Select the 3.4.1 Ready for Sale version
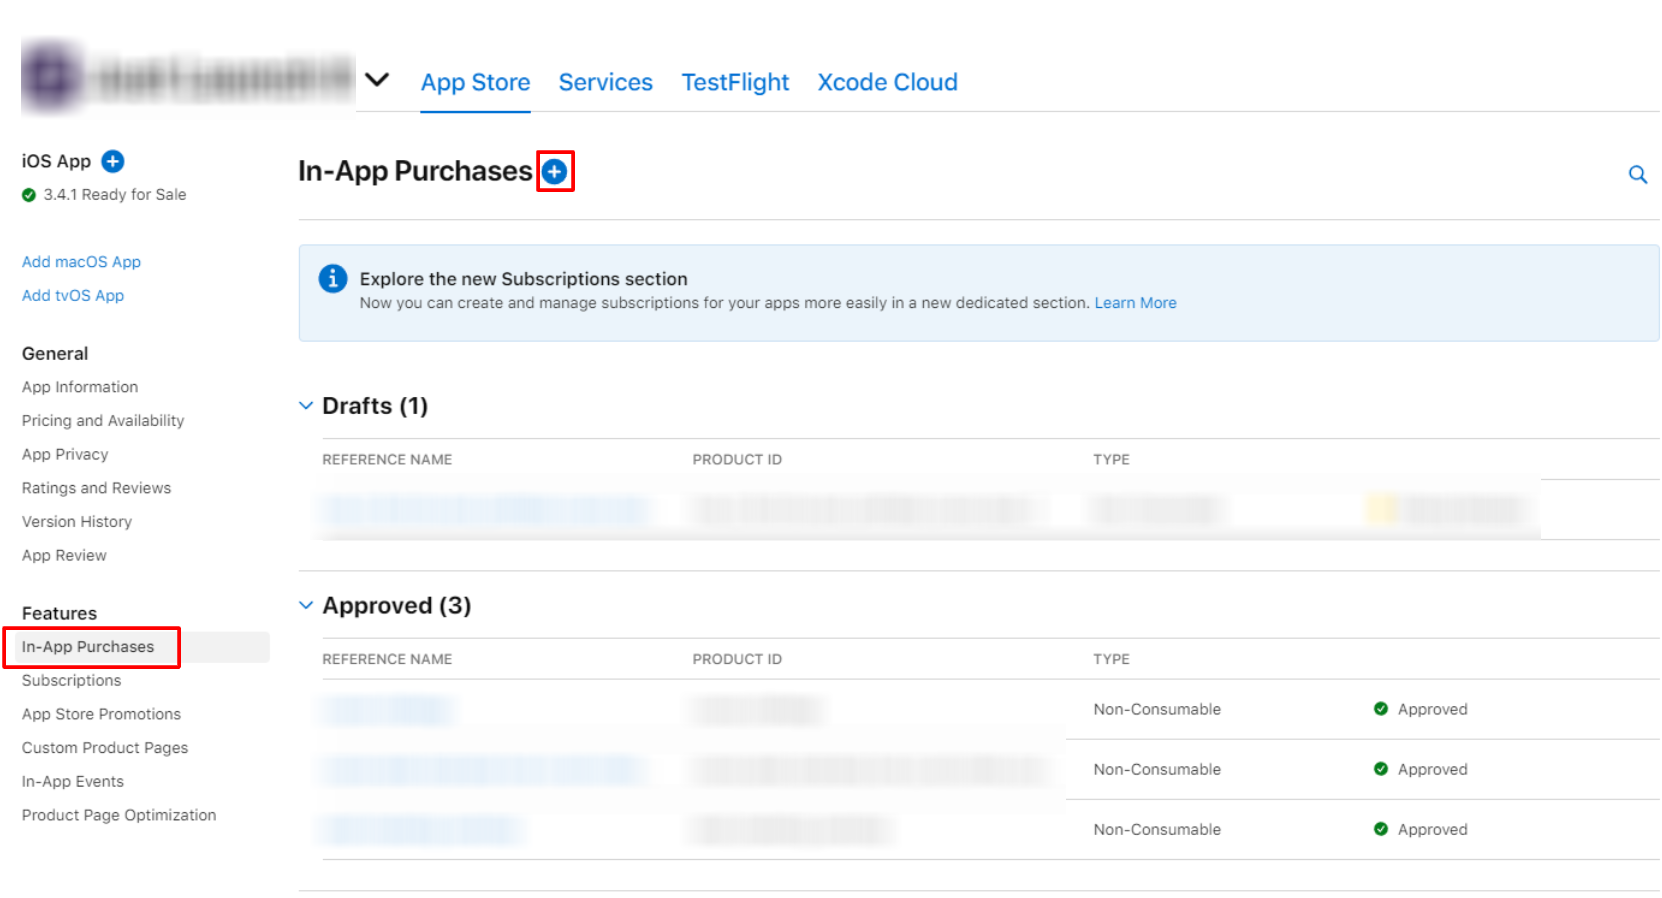The width and height of the screenshot is (1662, 898). click(104, 195)
